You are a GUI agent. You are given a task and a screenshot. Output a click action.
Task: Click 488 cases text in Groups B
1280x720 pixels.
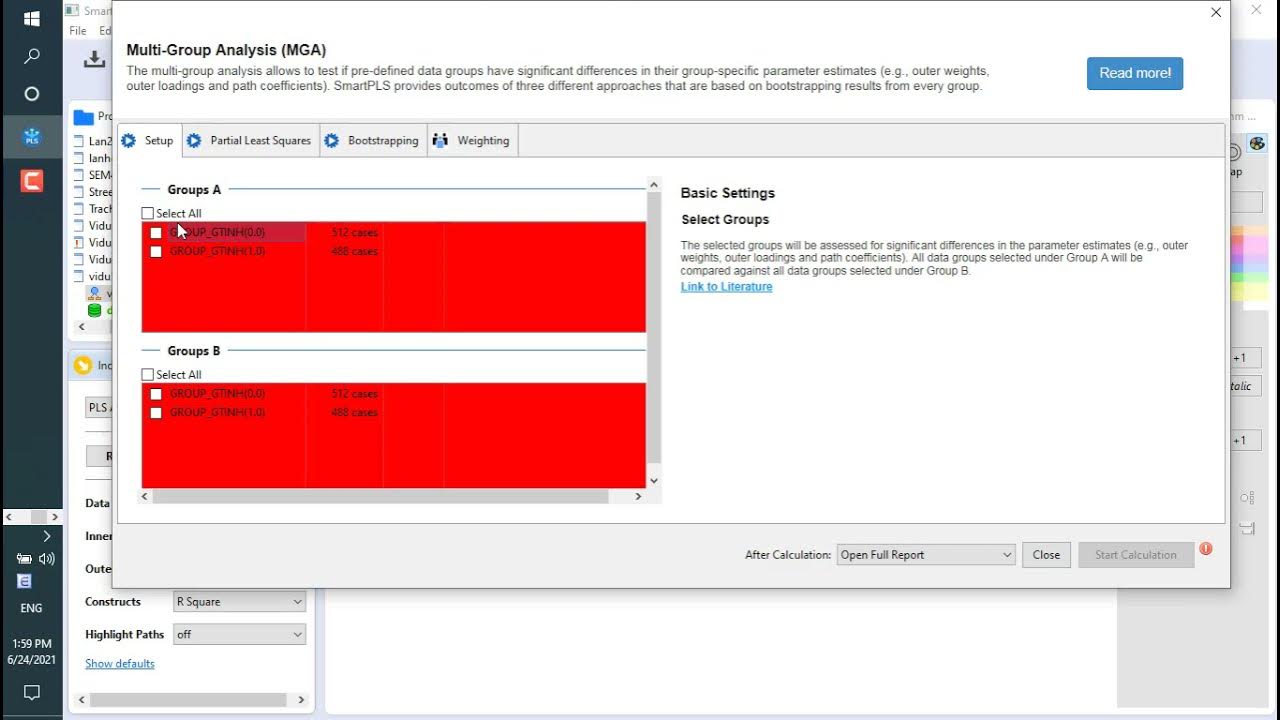tap(355, 412)
